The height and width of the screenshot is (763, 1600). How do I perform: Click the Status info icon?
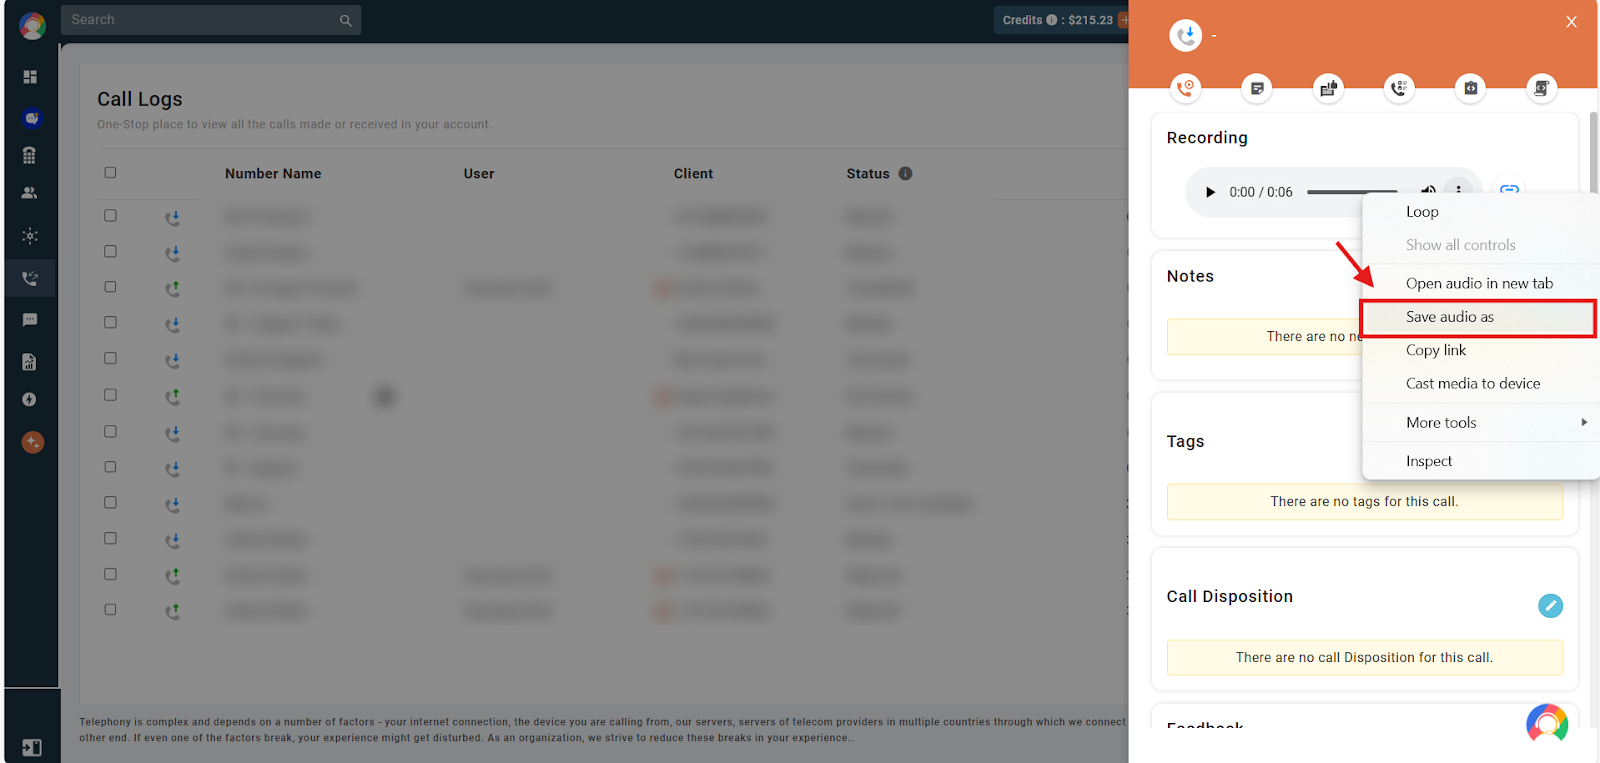point(905,173)
